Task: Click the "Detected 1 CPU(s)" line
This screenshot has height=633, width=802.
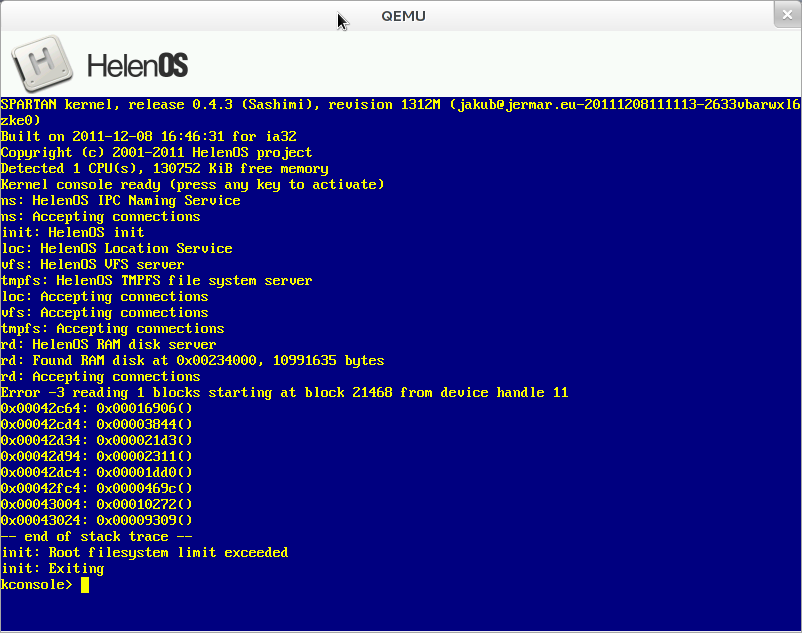Action: [164, 169]
